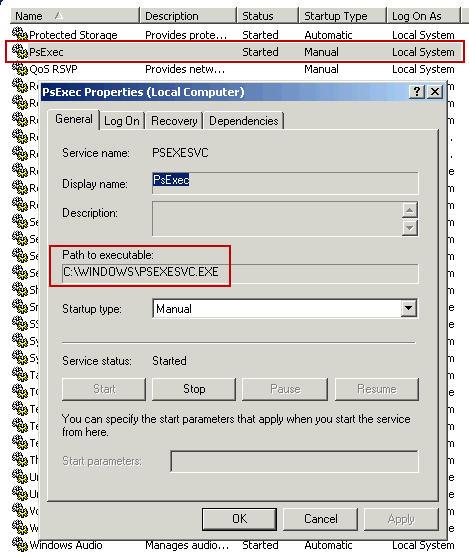Select the QoS RSVP service name
Screen dimensions: 469x552
coord(53,69)
